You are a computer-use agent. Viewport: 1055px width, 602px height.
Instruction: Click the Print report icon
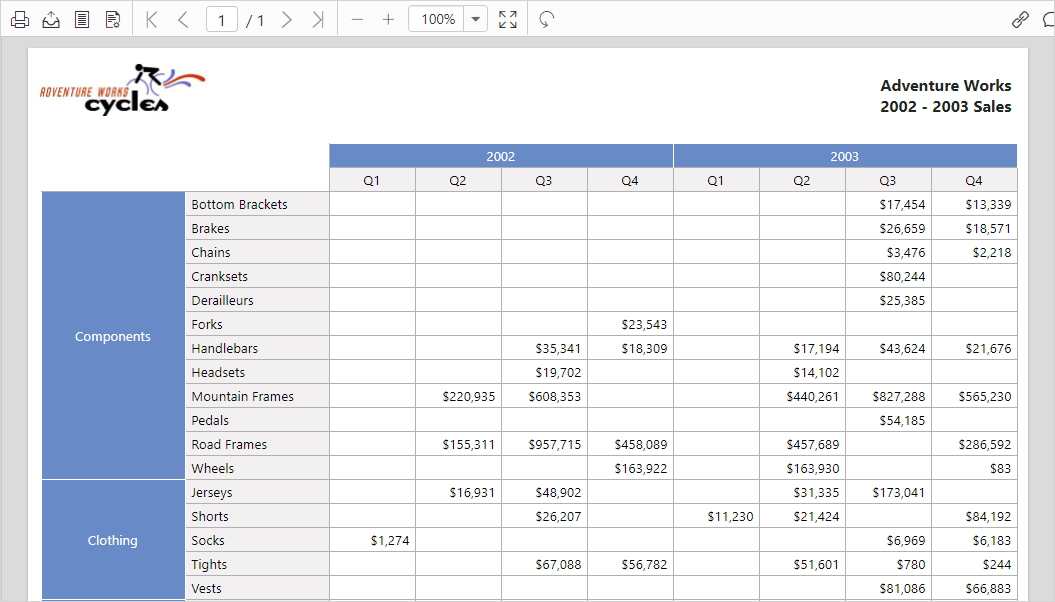(x=20, y=20)
